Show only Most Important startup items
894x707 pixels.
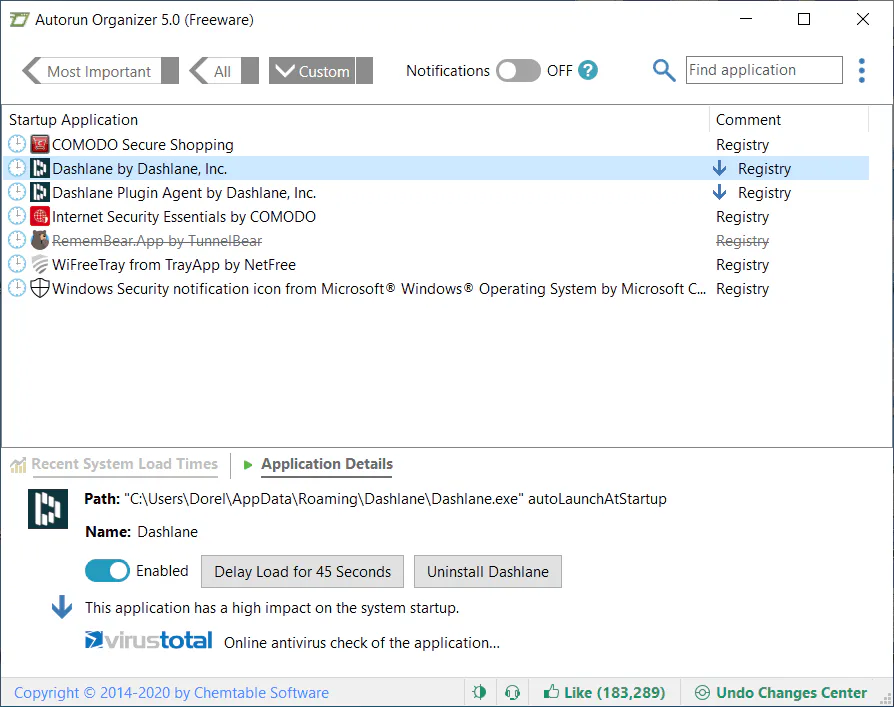[x=100, y=71]
